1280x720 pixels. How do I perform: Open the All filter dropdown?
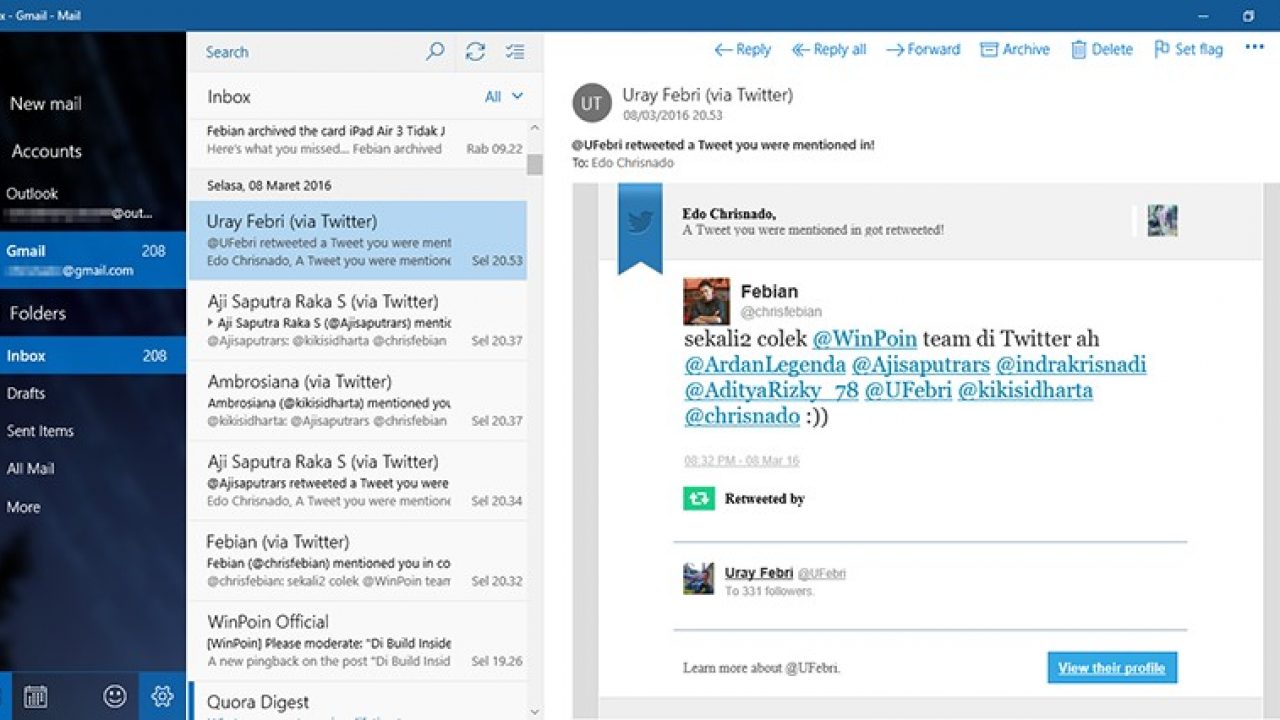[504, 97]
